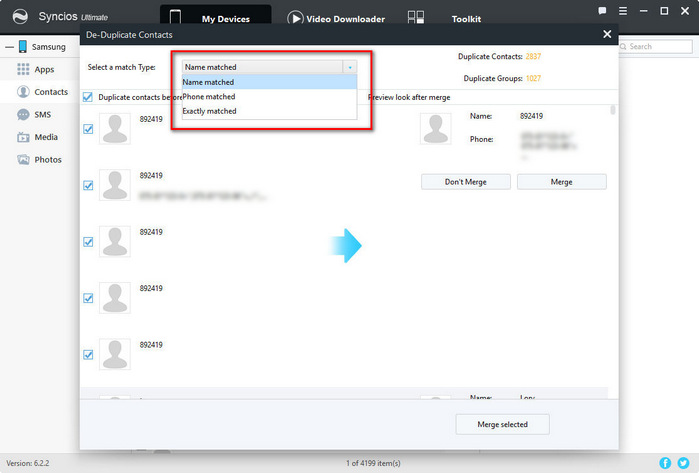Screen dimensions: 699x473
Task: Click the Contacts person icon
Action: (x=23, y=92)
